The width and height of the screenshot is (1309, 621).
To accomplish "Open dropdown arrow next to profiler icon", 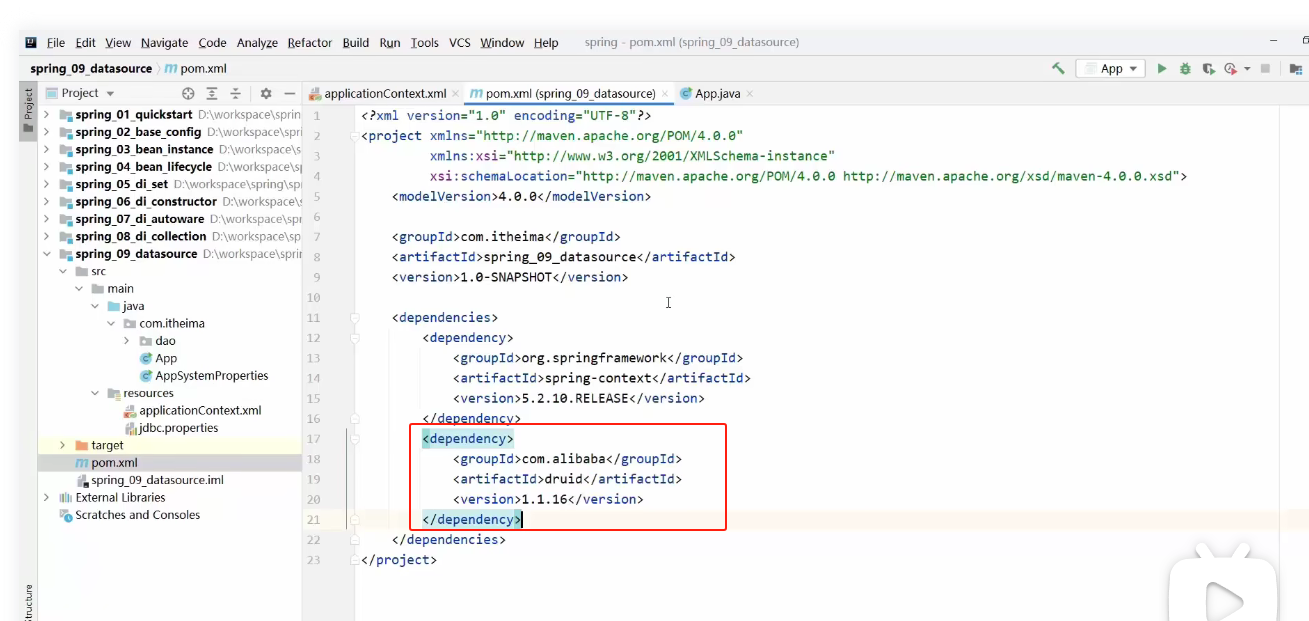I will pos(1246,70).
